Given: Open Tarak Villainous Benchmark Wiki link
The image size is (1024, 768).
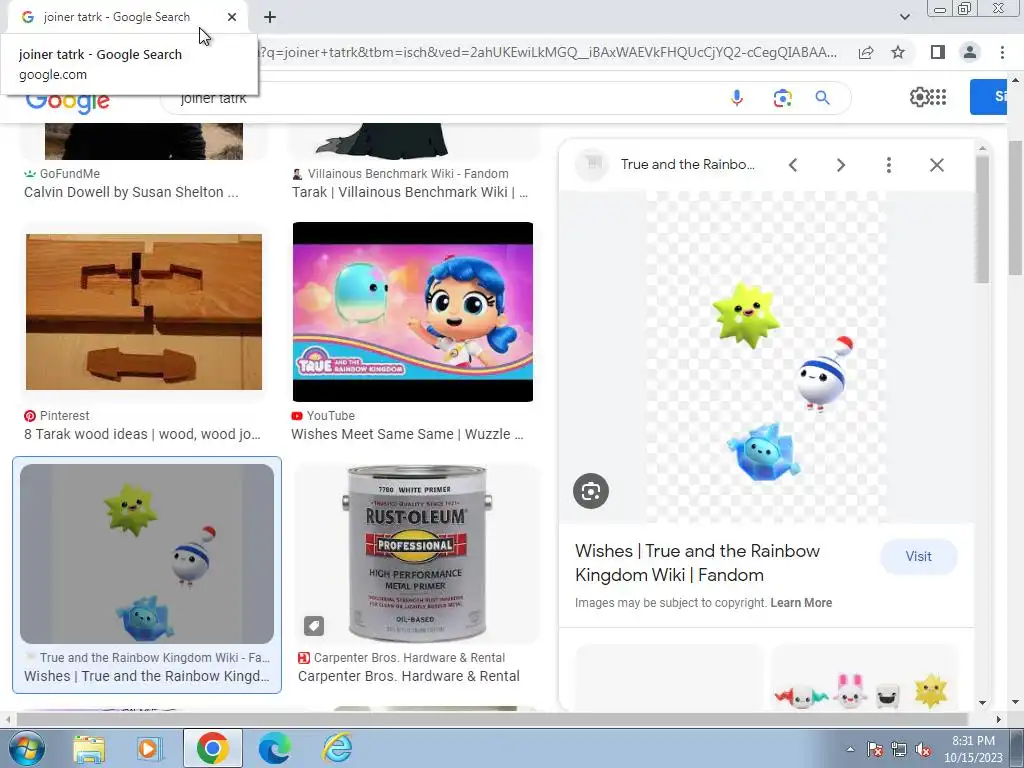Looking at the screenshot, I should pyautogui.click(x=410, y=192).
